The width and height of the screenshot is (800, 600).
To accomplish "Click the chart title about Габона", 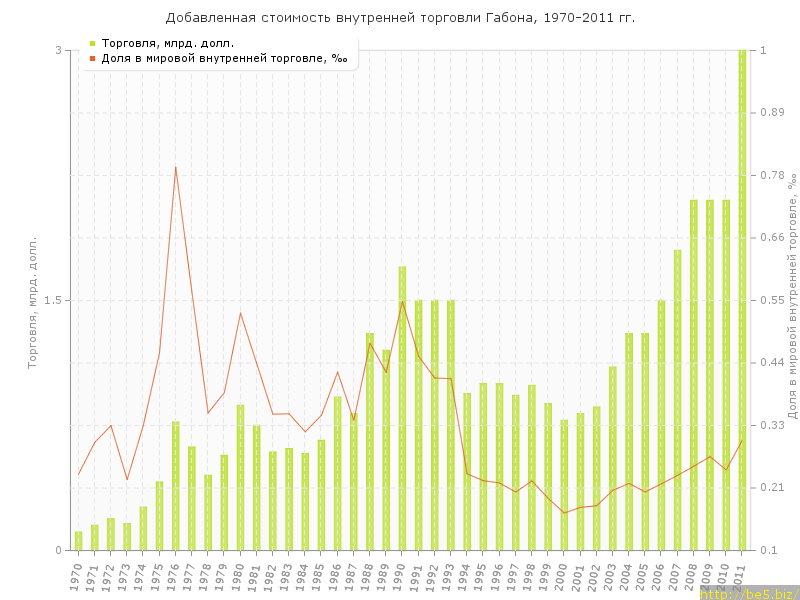I will point(400,18).
